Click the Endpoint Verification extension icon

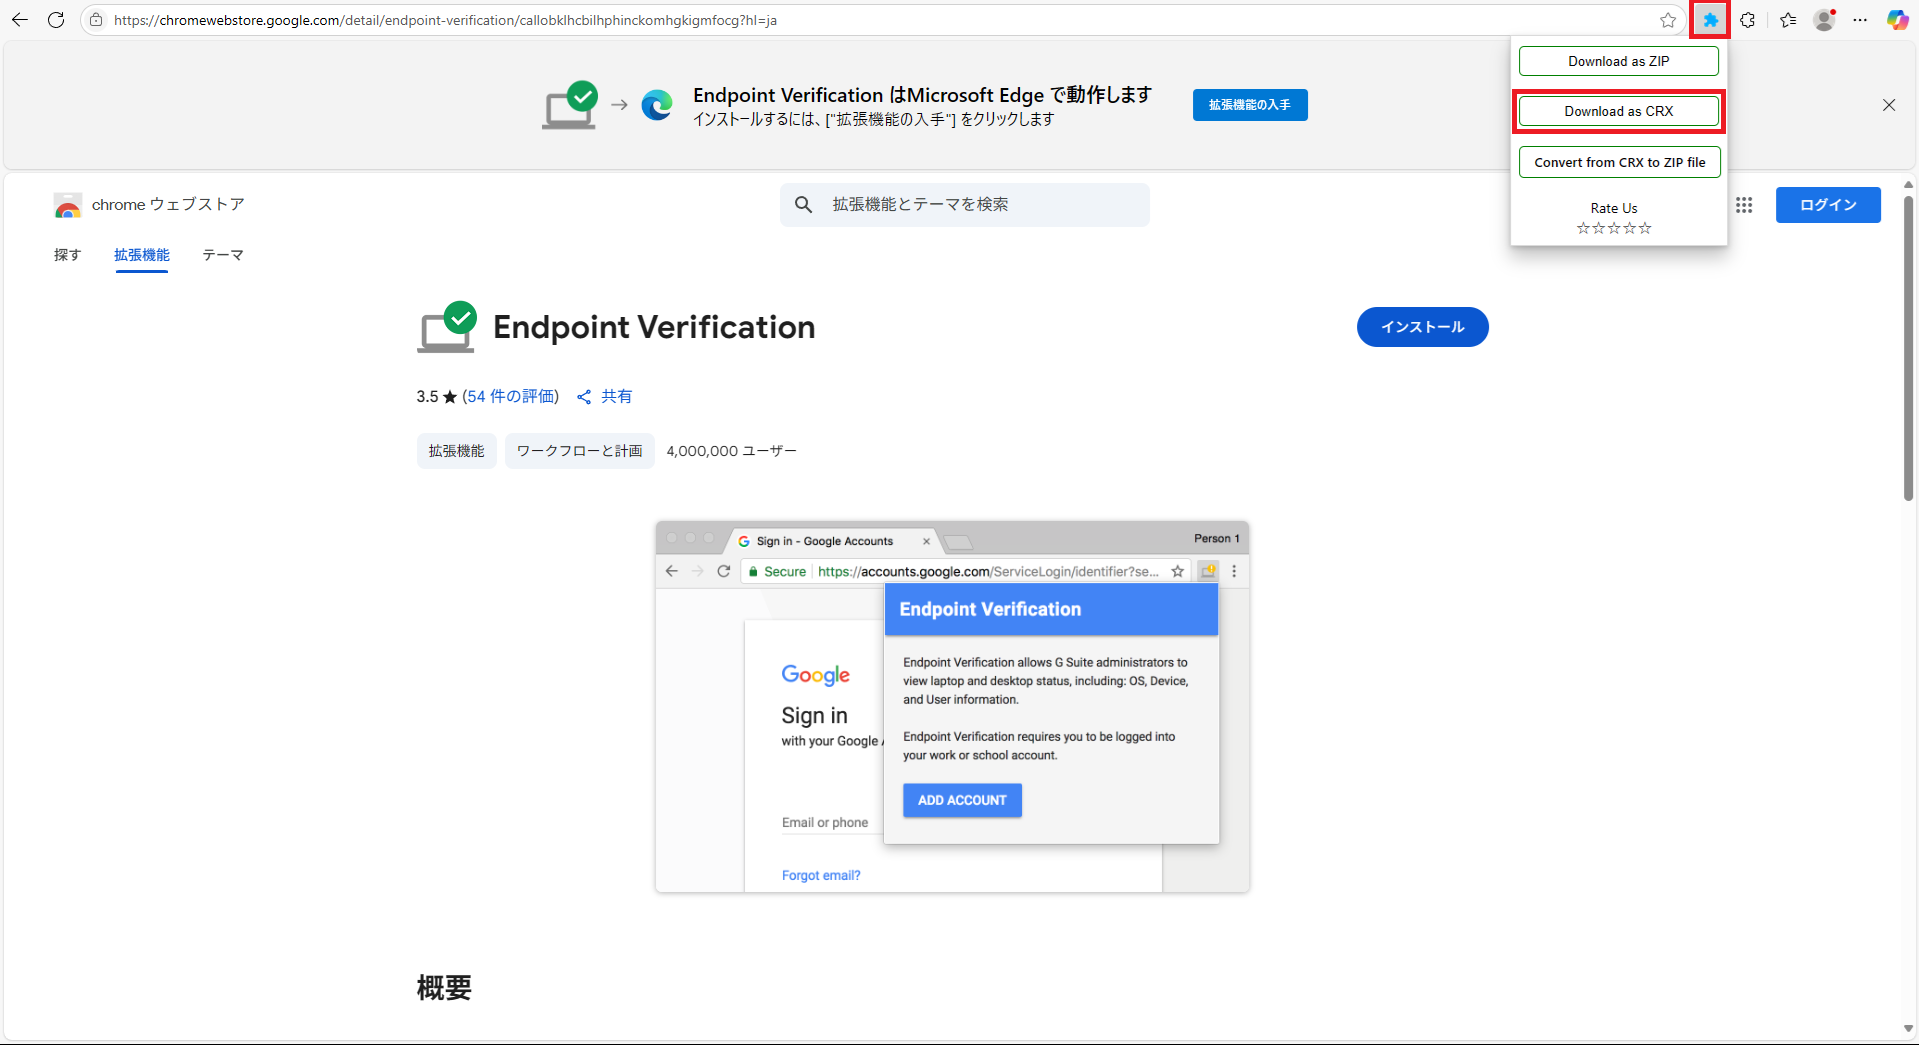point(447,327)
